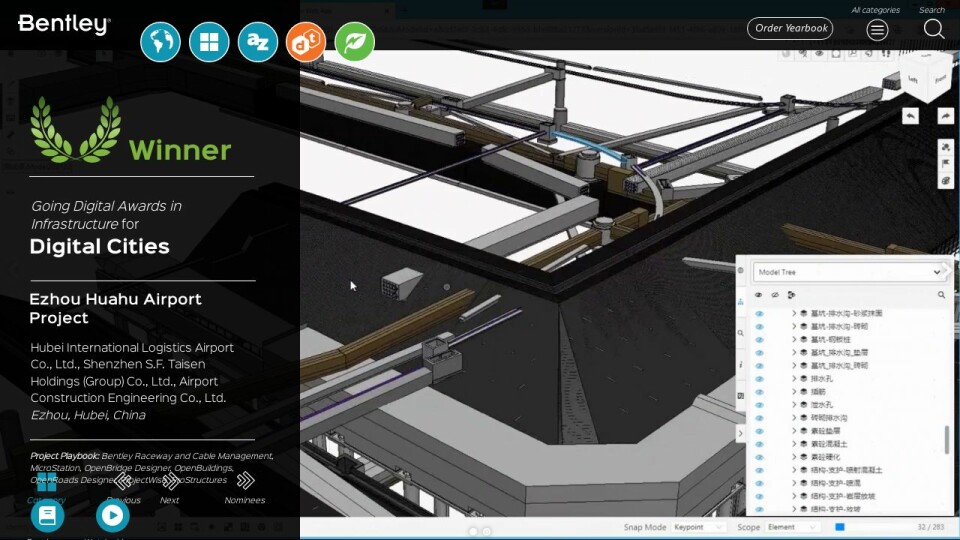Open the A-Z index icon
This screenshot has width=960, height=540.
click(258, 42)
